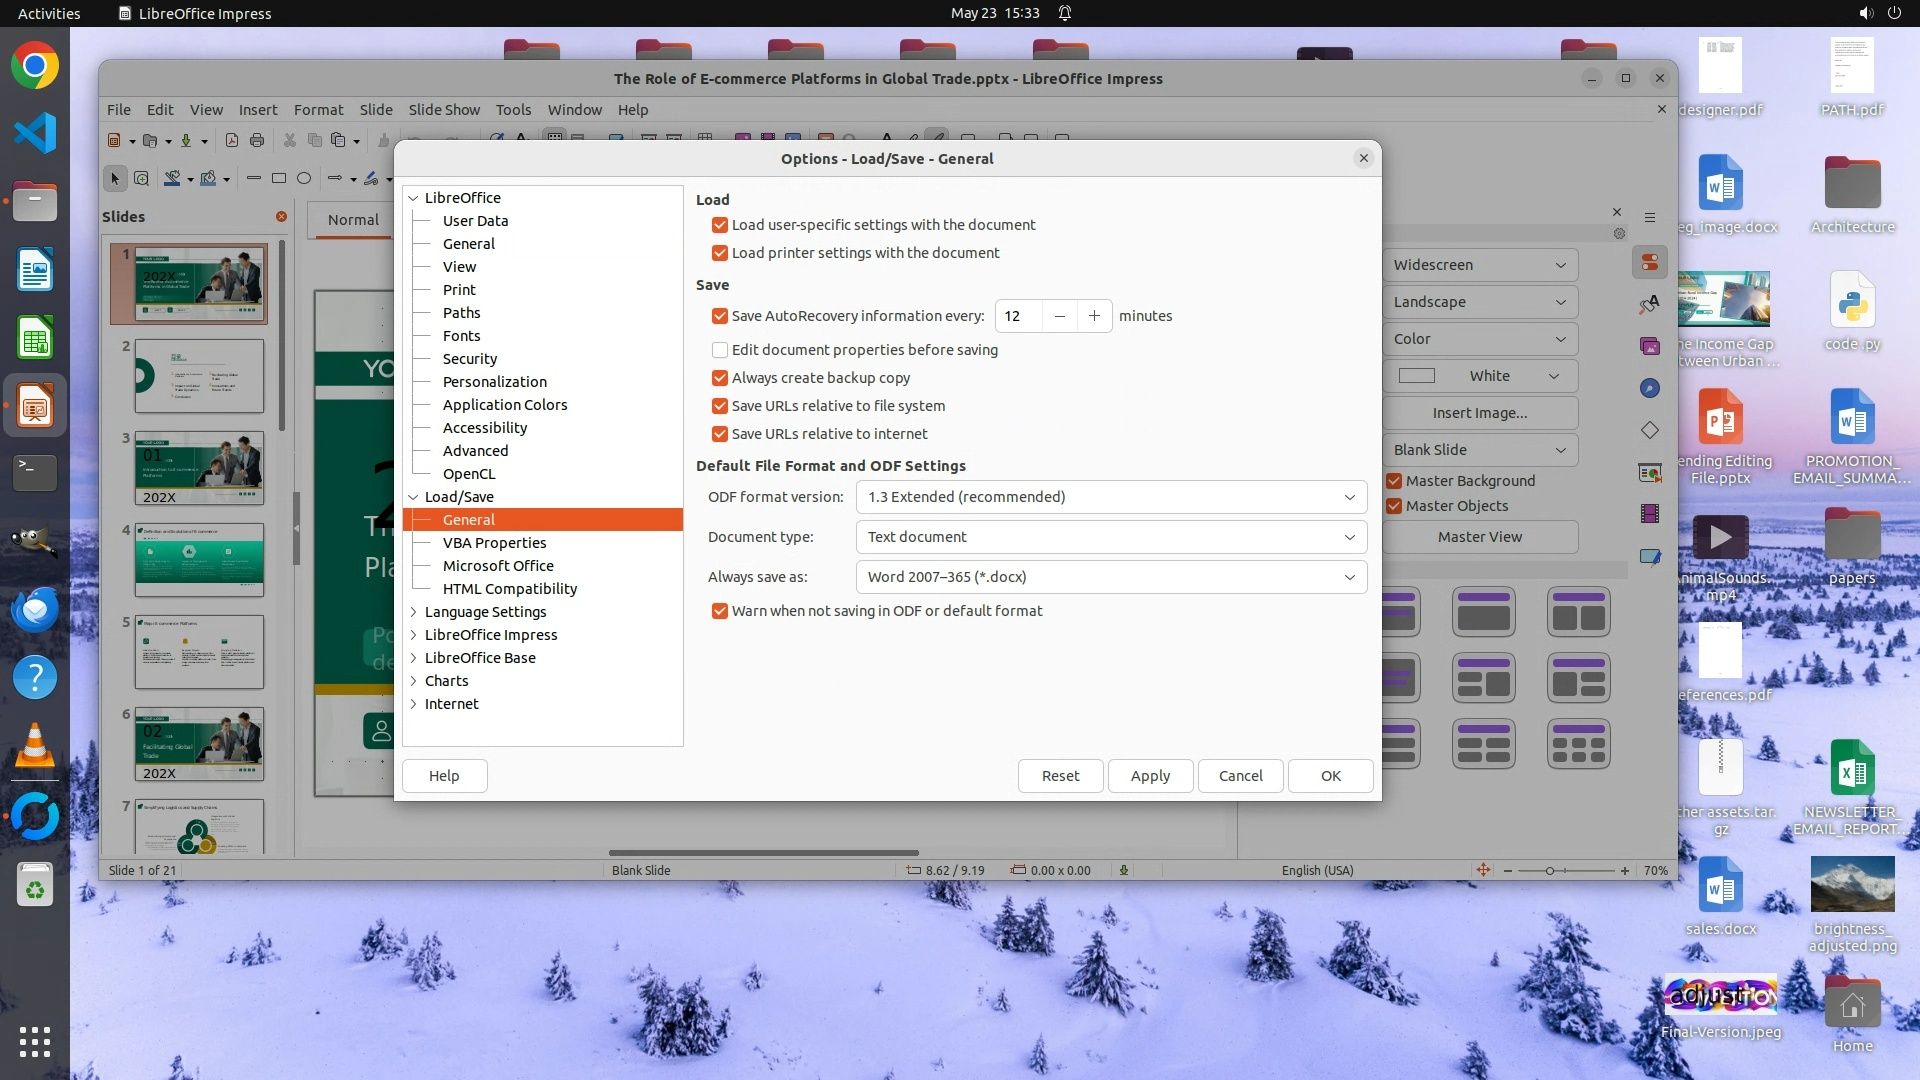The height and width of the screenshot is (1080, 1920).
Task: Select Microsoft Office under Load/Save
Action: pos(498,566)
